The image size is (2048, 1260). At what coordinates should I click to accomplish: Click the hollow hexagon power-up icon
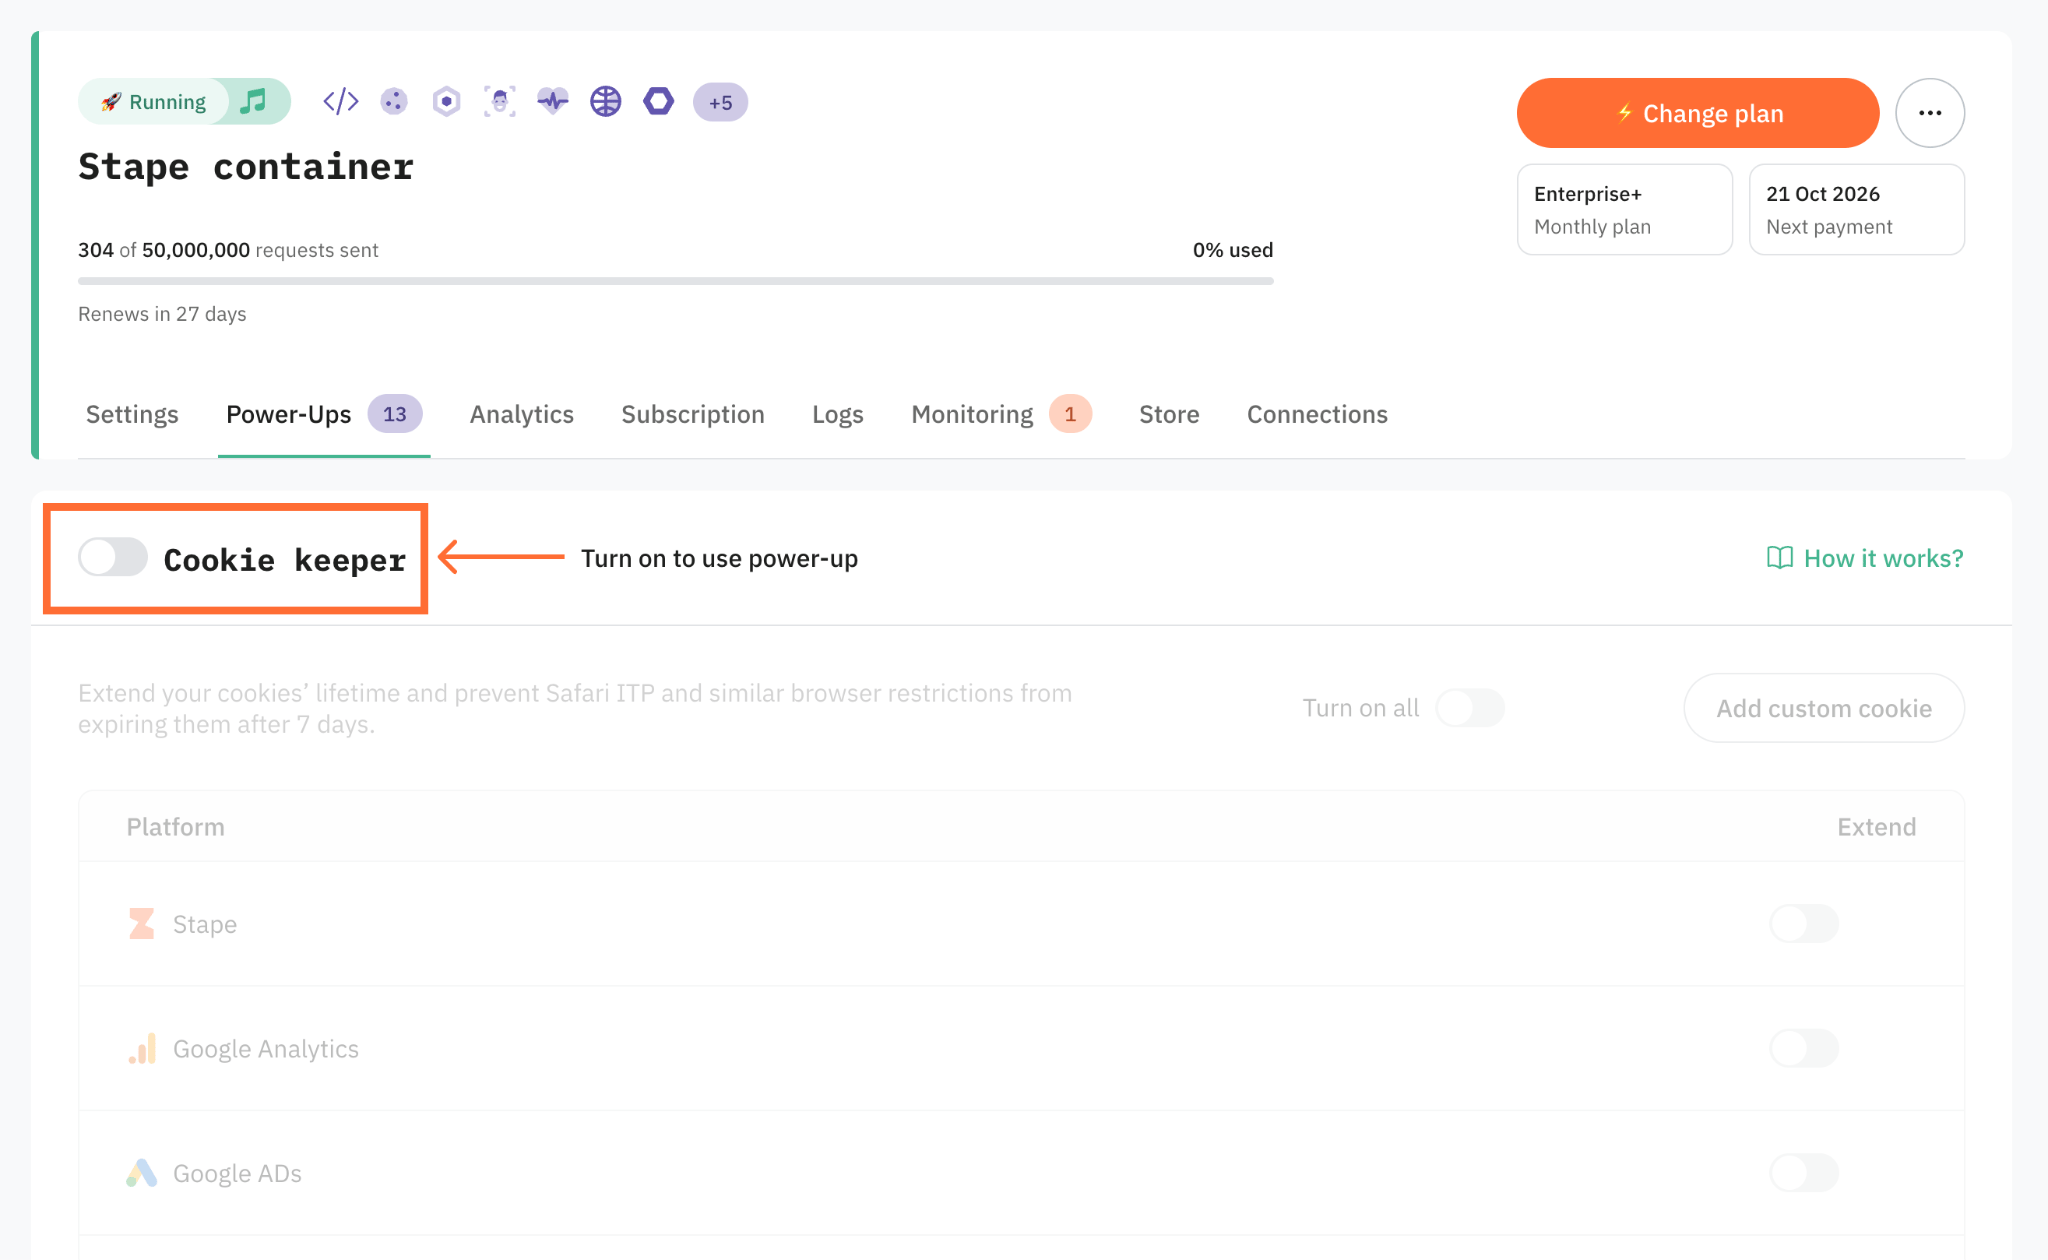659,101
